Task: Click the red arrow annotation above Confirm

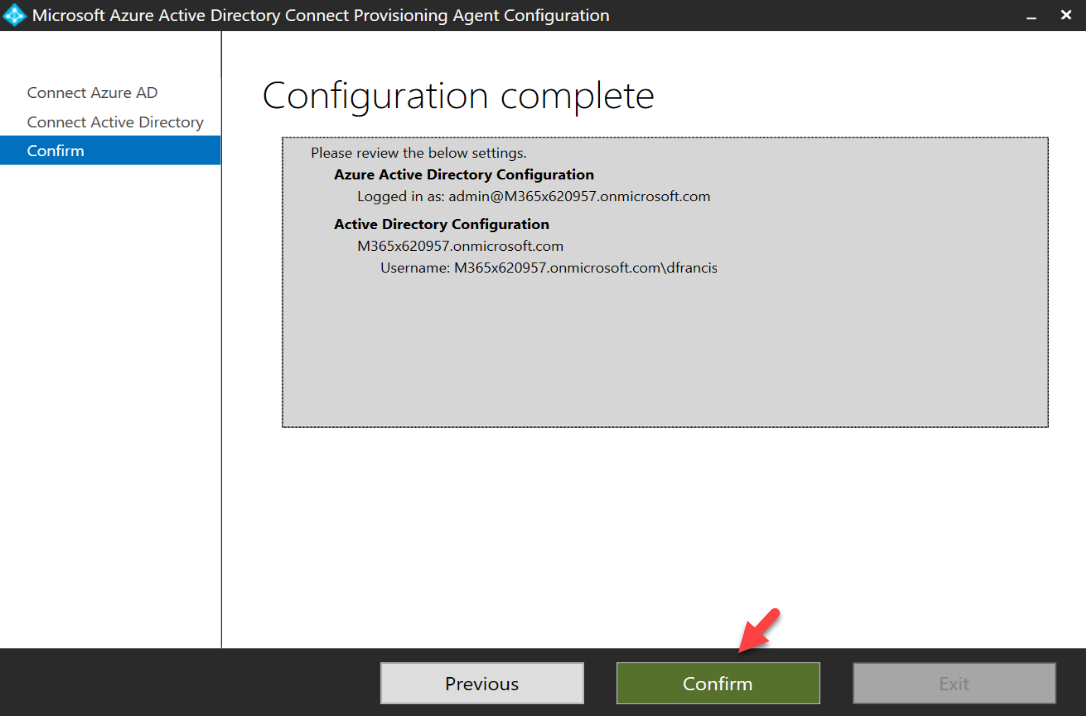Action: [x=760, y=630]
